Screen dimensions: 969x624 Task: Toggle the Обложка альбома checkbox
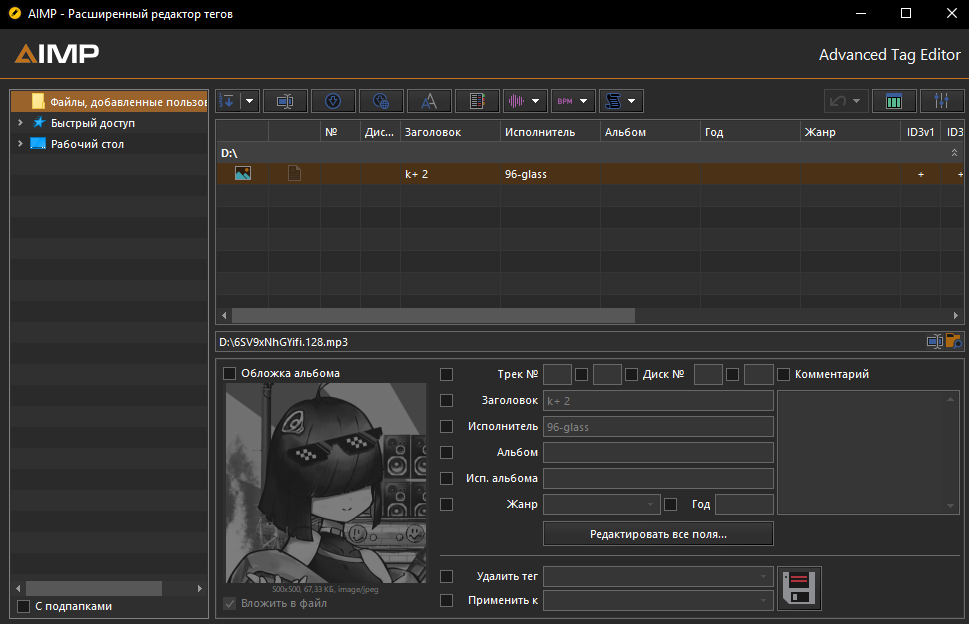(229, 373)
